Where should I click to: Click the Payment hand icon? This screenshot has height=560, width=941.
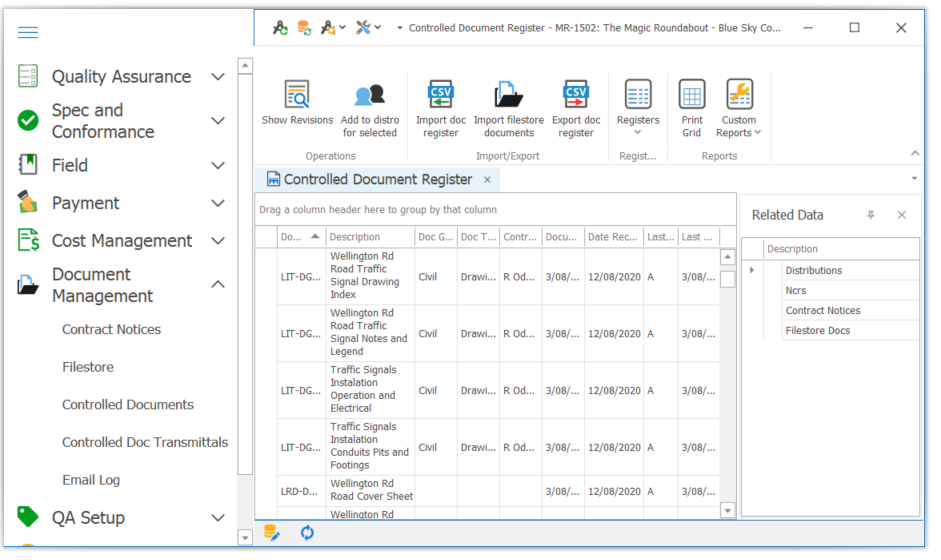(28, 202)
